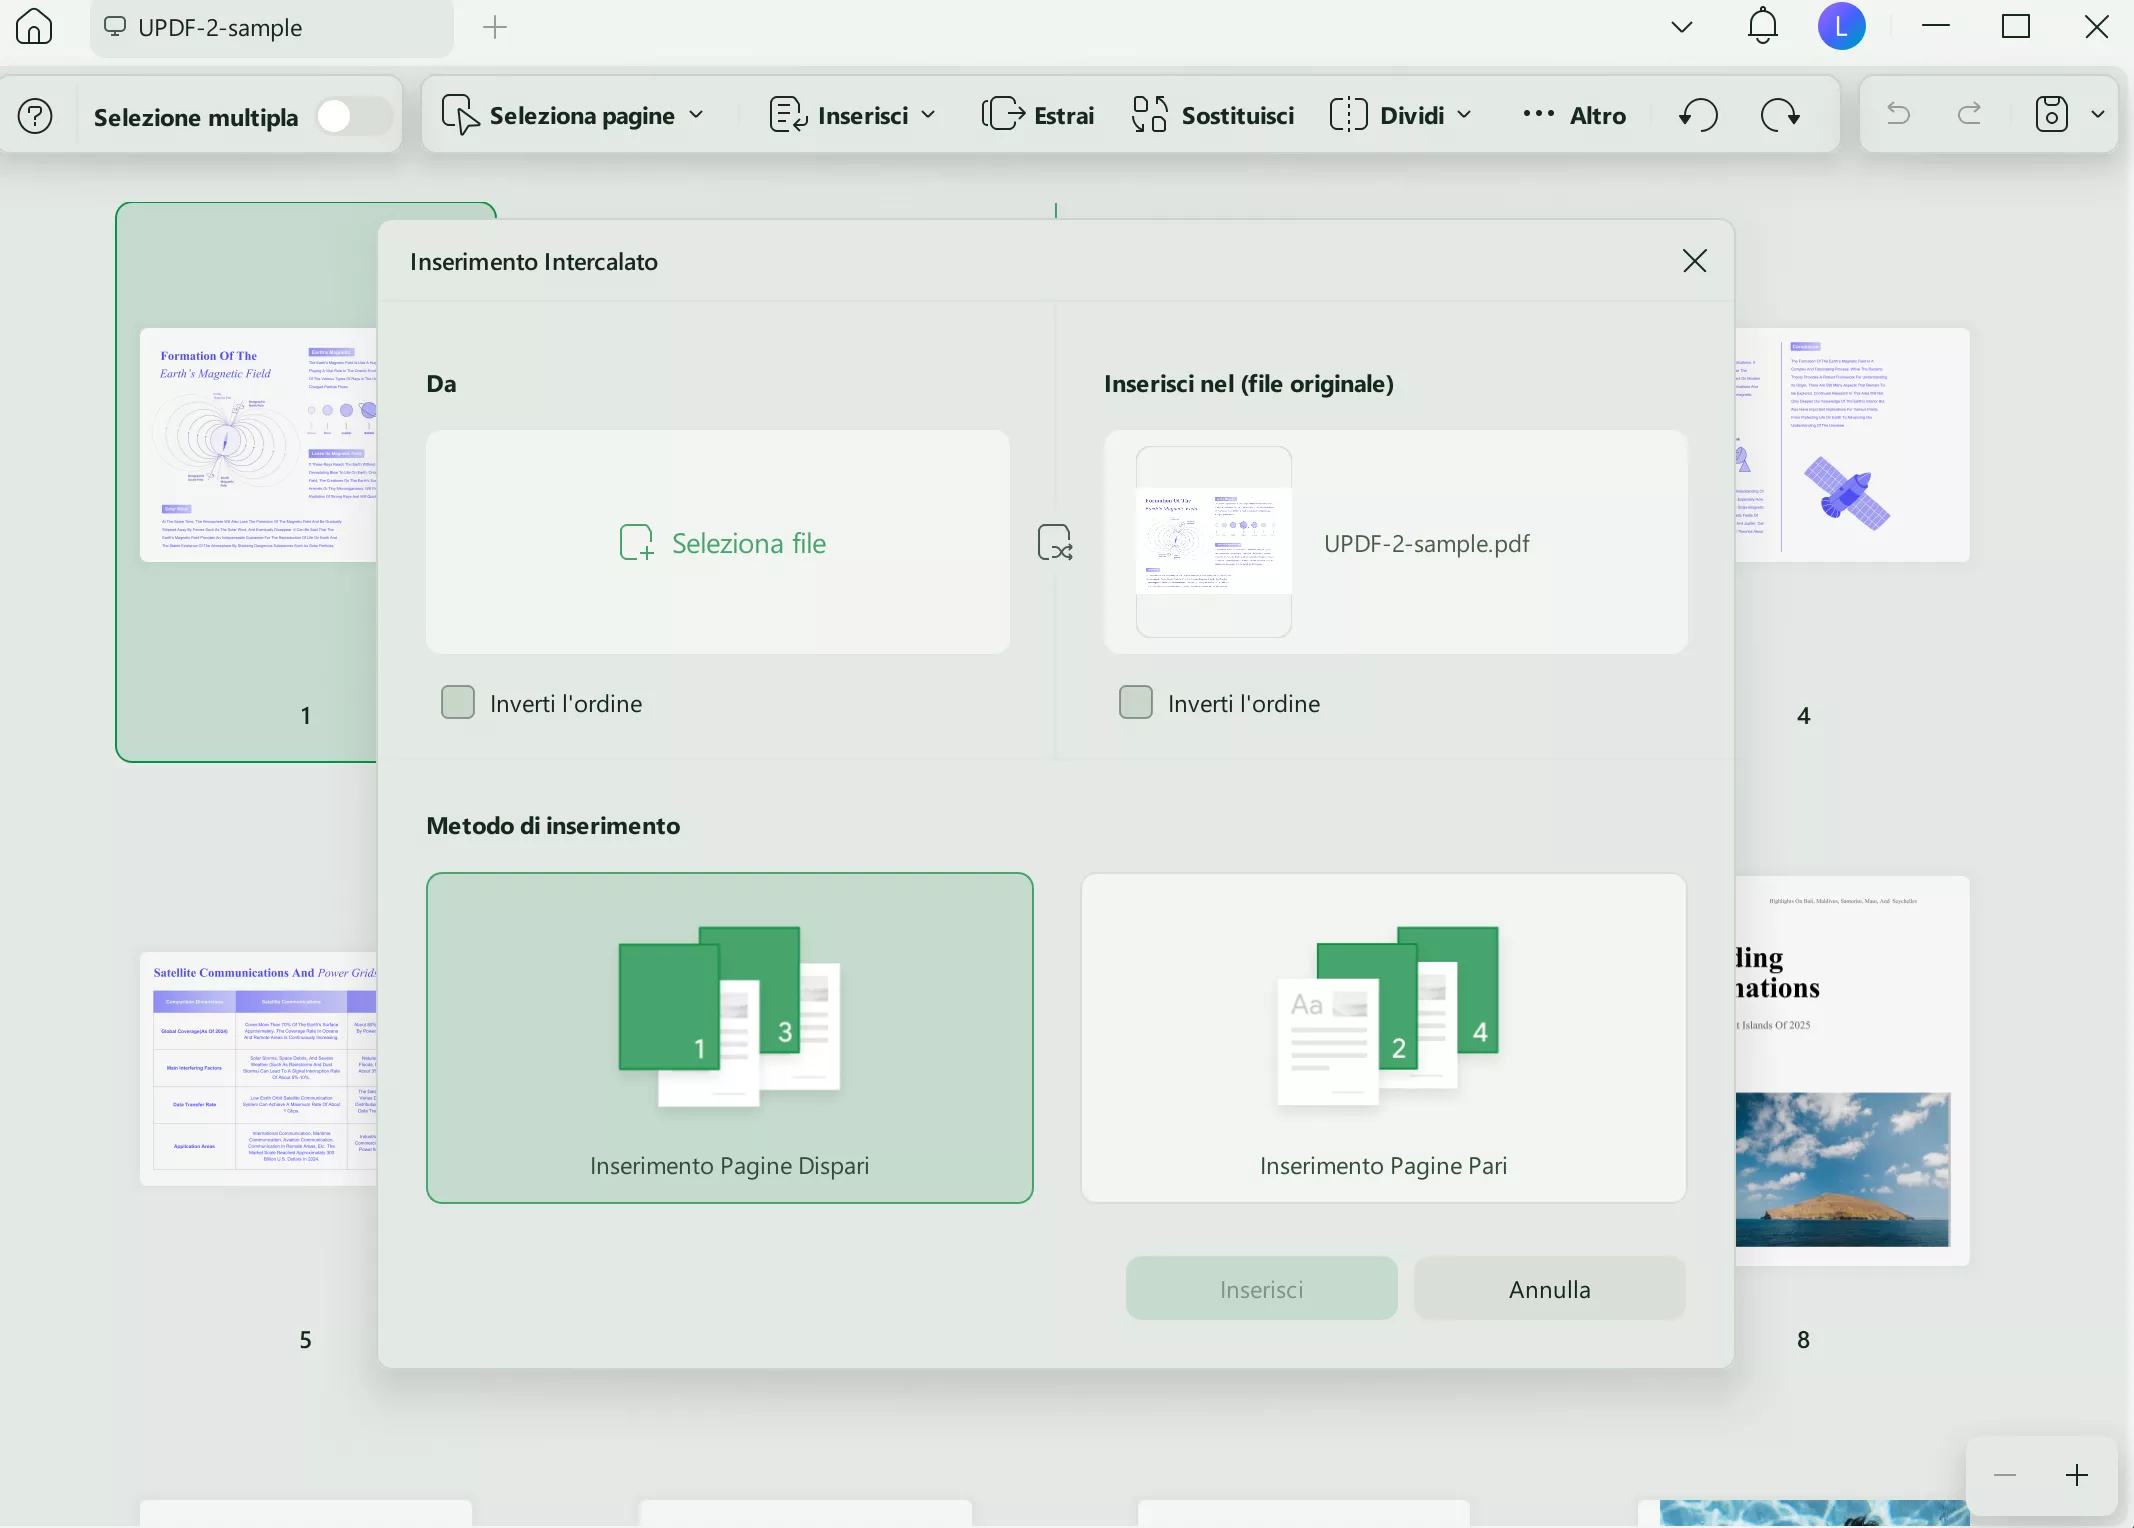Check Inverti l'ordine under Da
Image resolution: width=2134 pixels, height=1528 pixels.
[458, 703]
